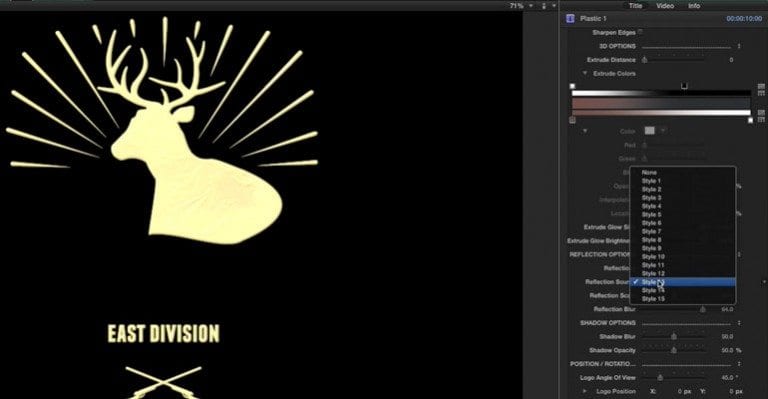Viewport: 768px width, 399px height.
Task: Open the Color swatch dropdown arrow
Action: coord(663,131)
